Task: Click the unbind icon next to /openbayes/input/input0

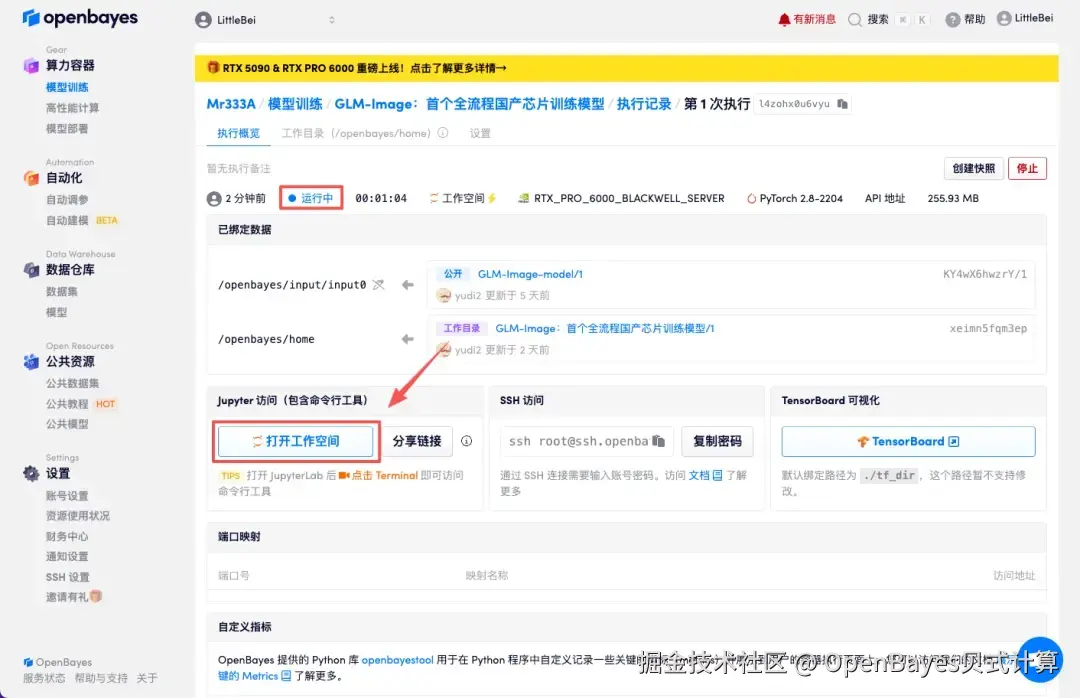Action: click(x=378, y=285)
